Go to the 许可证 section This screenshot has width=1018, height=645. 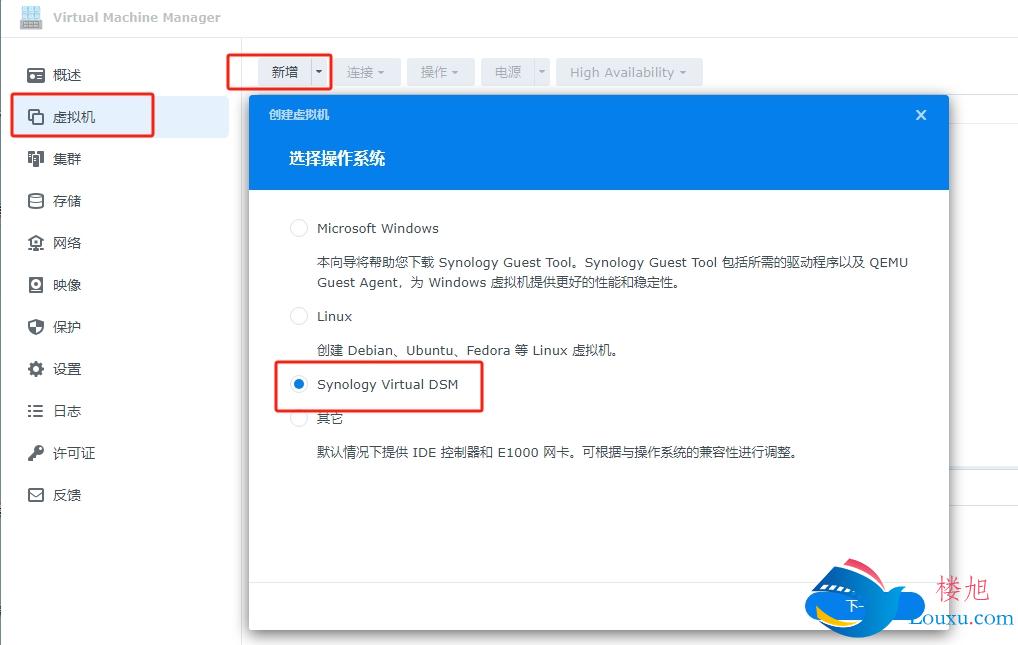121,453
